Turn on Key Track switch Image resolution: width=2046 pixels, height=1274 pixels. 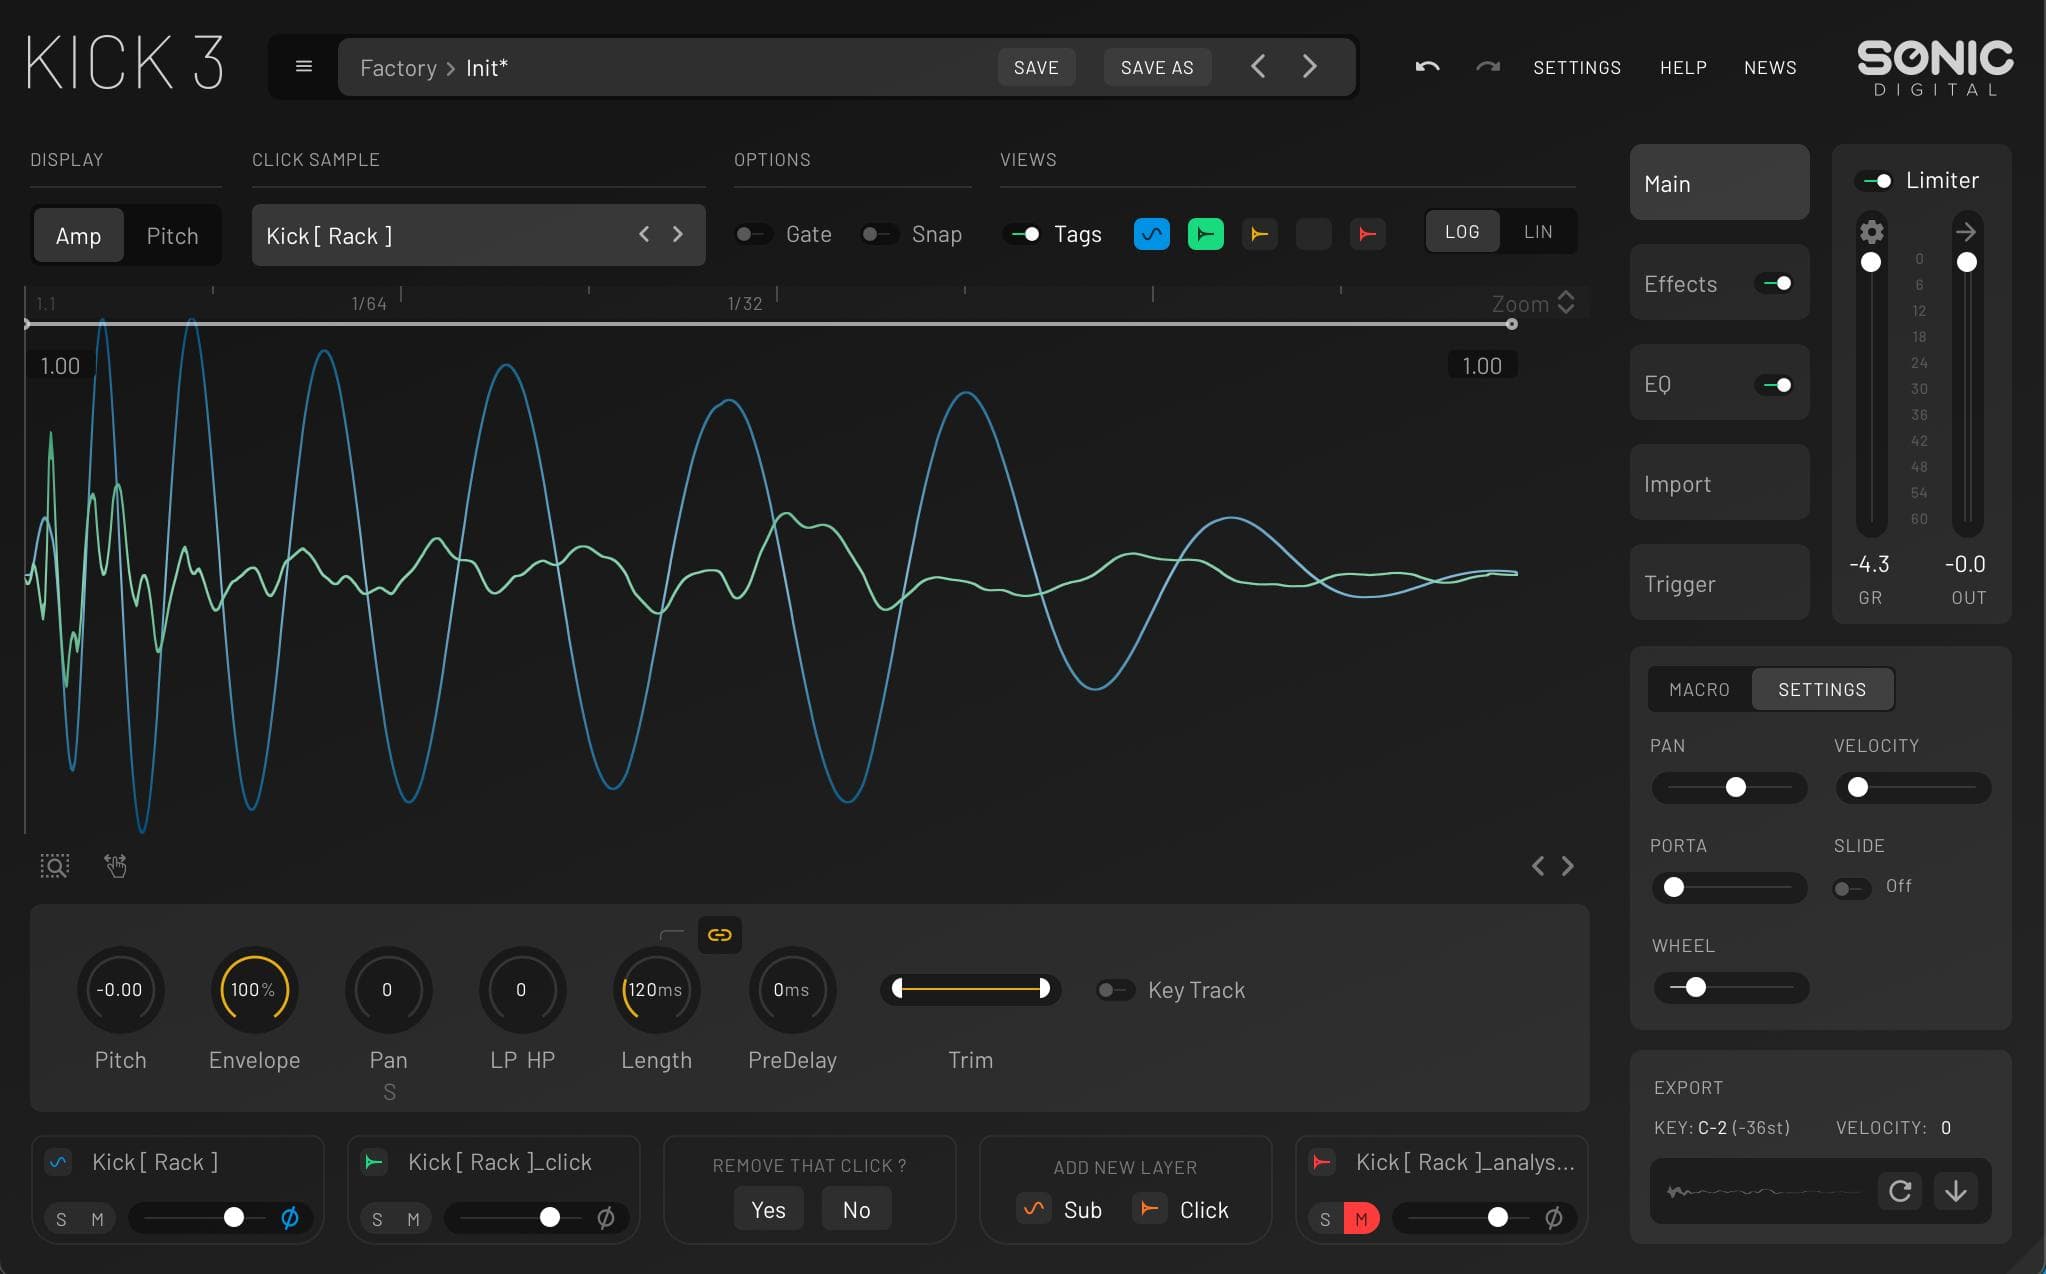tap(1114, 990)
